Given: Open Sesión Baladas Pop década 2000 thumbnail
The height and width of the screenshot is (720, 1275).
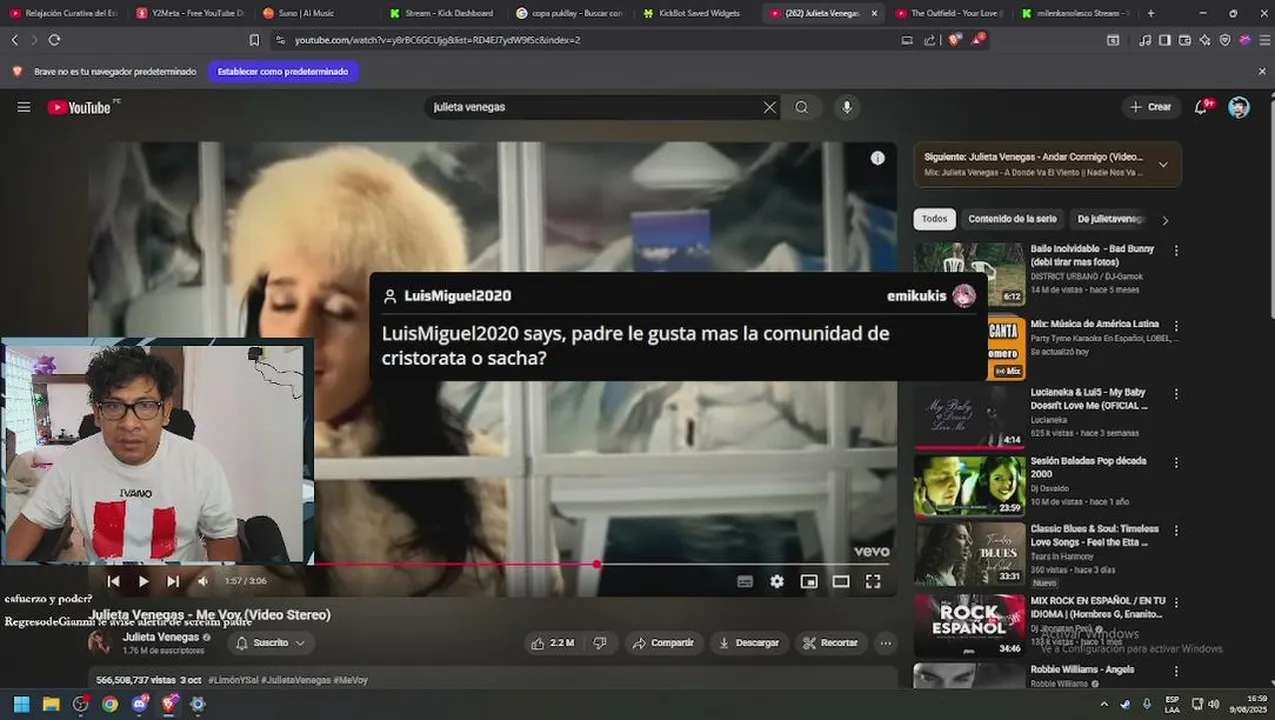Looking at the screenshot, I should (x=969, y=485).
